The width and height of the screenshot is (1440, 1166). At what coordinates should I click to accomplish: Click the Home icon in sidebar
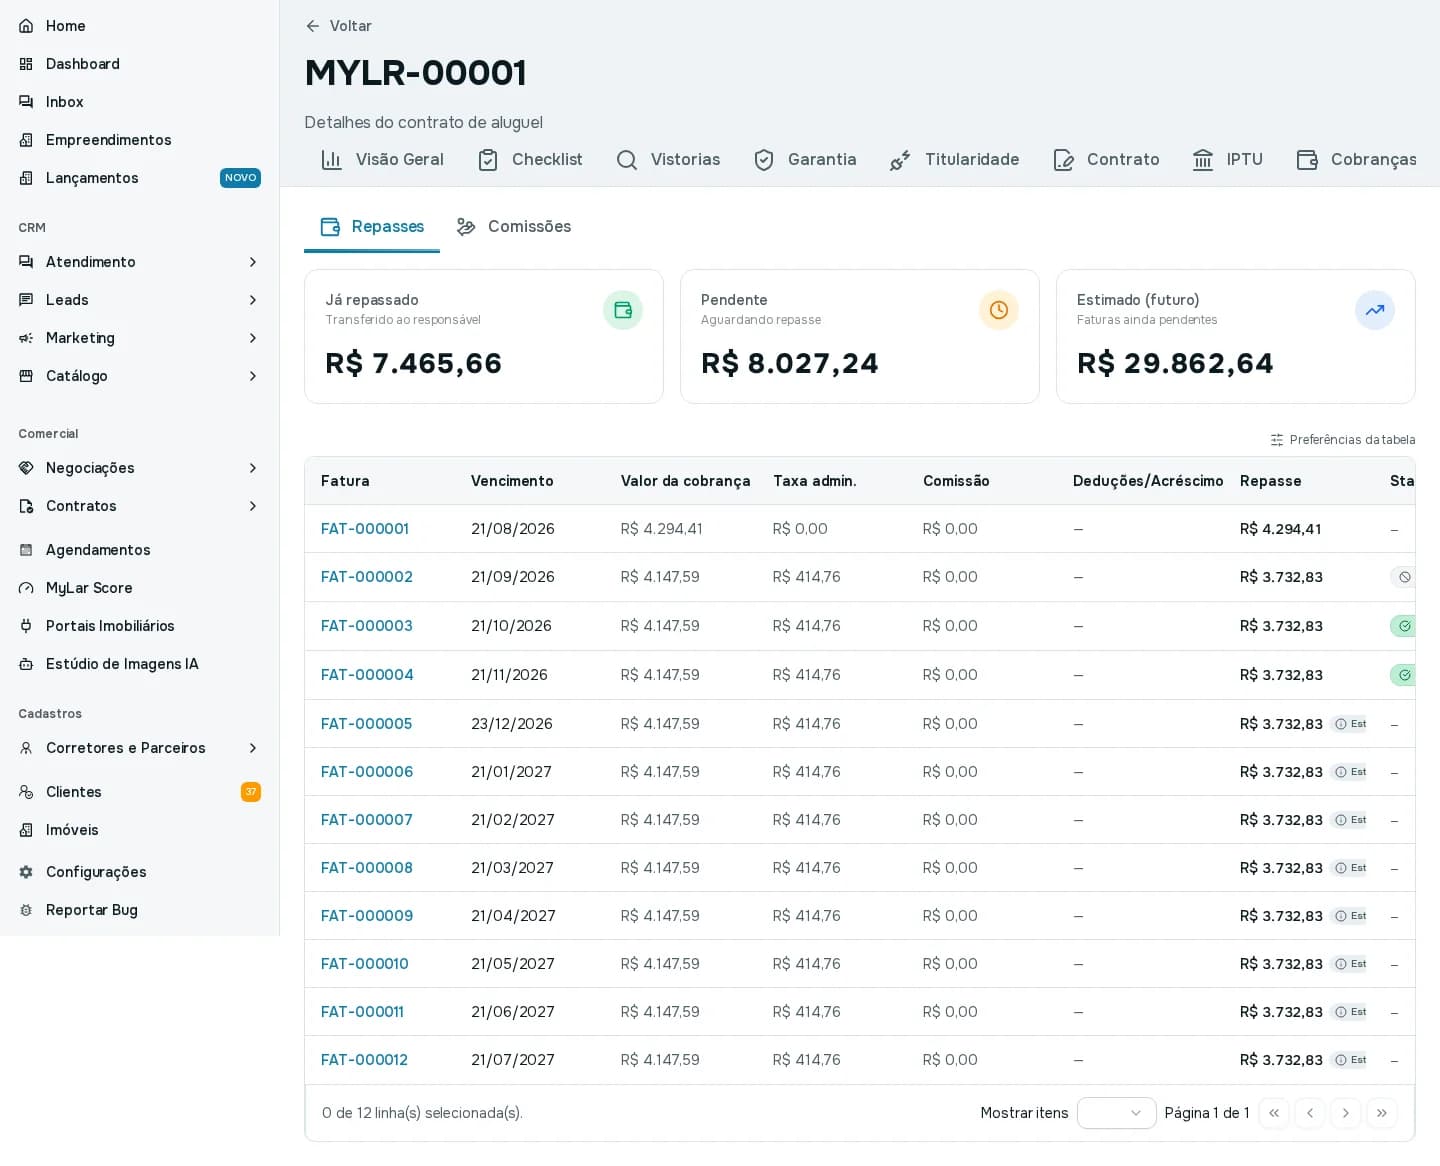26,26
